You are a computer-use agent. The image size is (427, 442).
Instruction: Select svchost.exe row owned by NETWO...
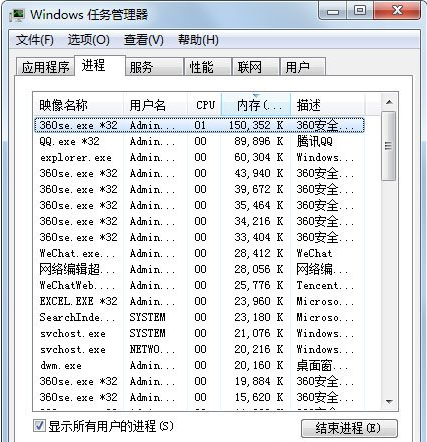point(199,349)
